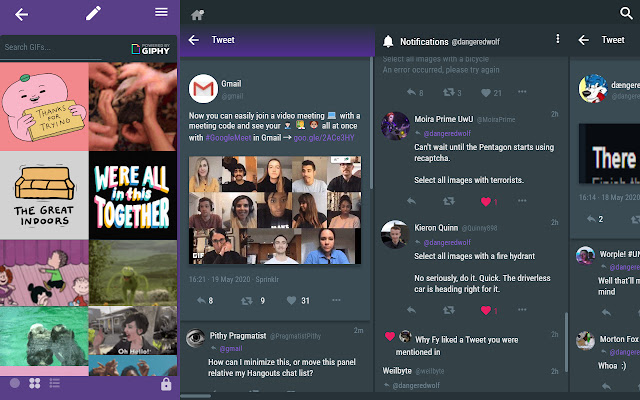The height and width of the screenshot is (400, 640).
Task: Open search with the magnifier icon
Action: point(626,13)
